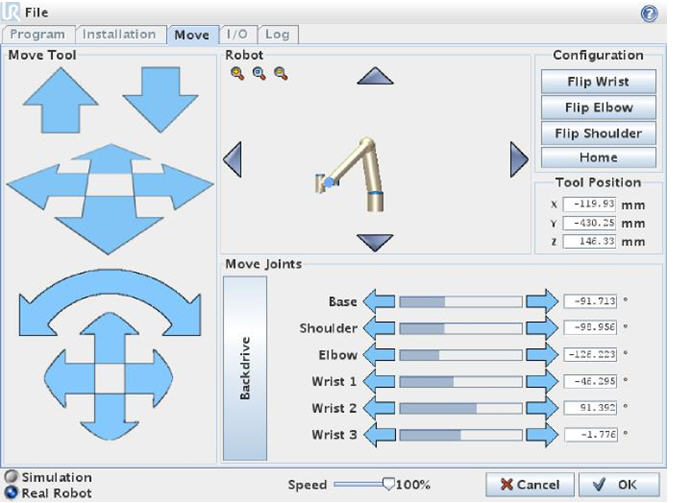
Task: Cancel the move dialog
Action: [530, 485]
